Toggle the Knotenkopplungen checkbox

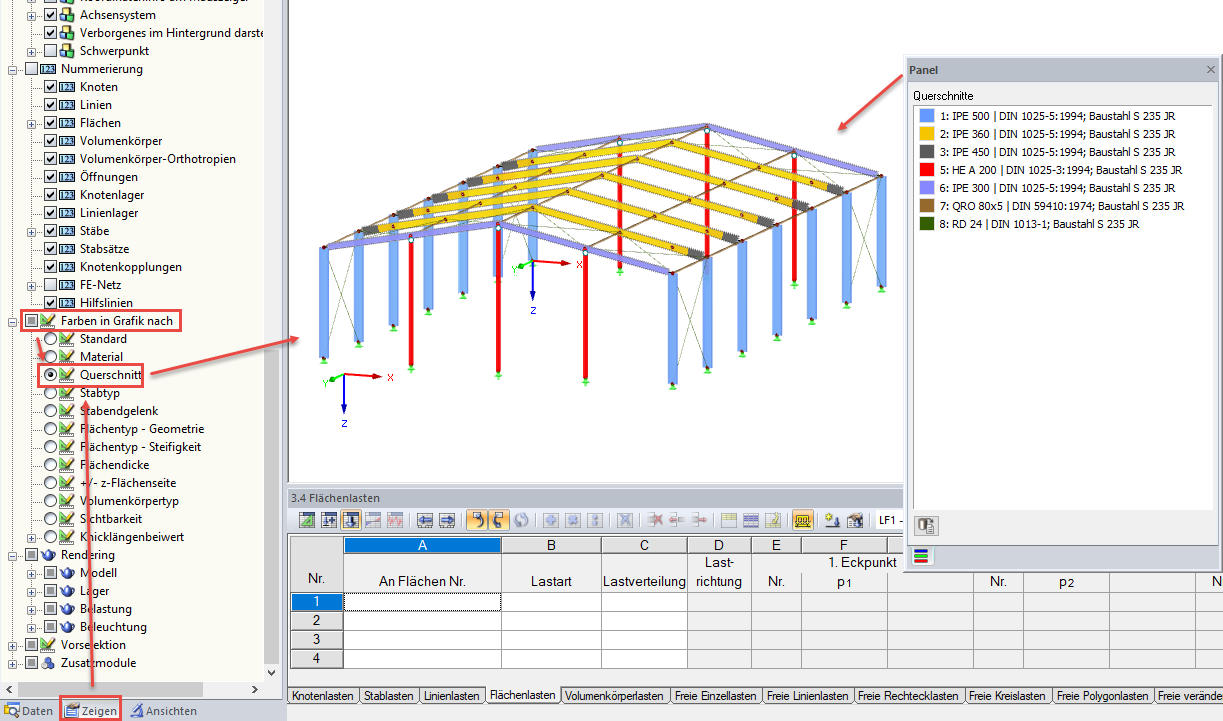pos(50,267)
